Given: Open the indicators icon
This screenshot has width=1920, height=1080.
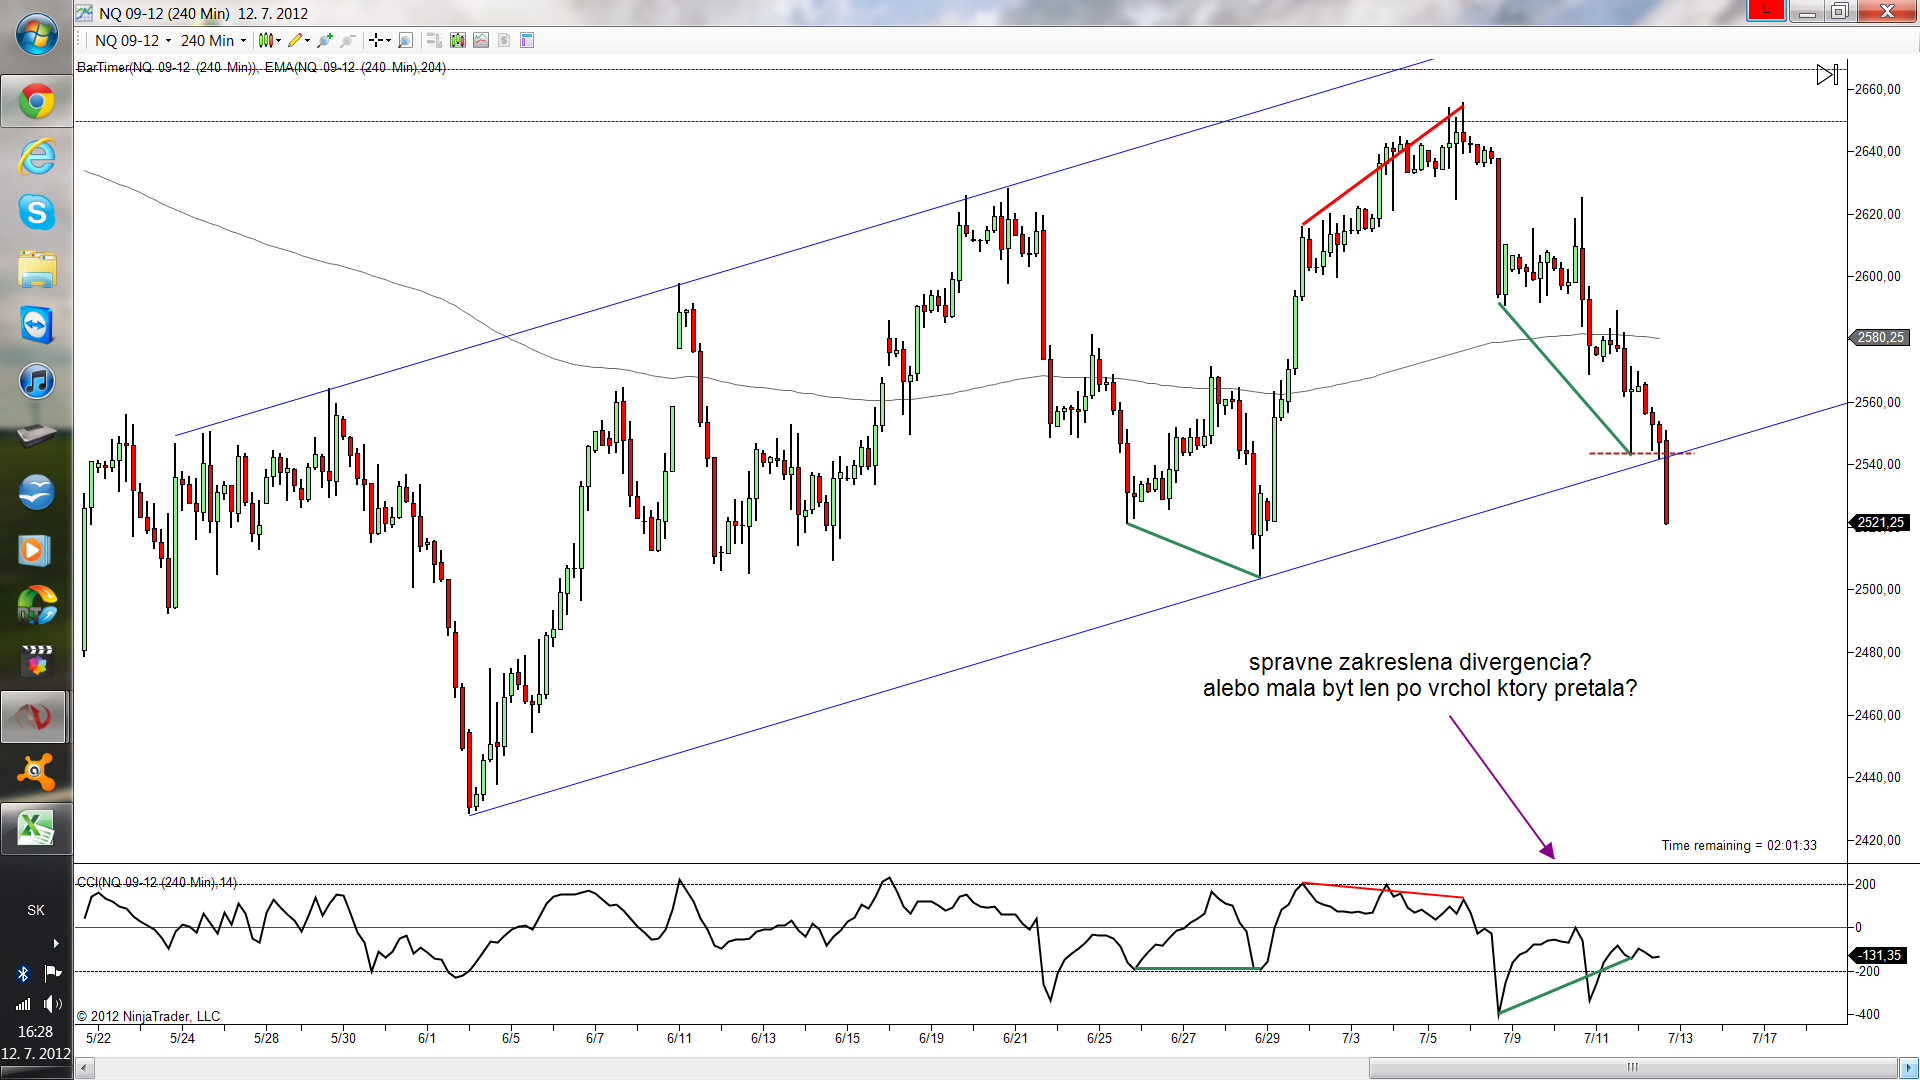Looking at the screenshot, I should point(481,40).
